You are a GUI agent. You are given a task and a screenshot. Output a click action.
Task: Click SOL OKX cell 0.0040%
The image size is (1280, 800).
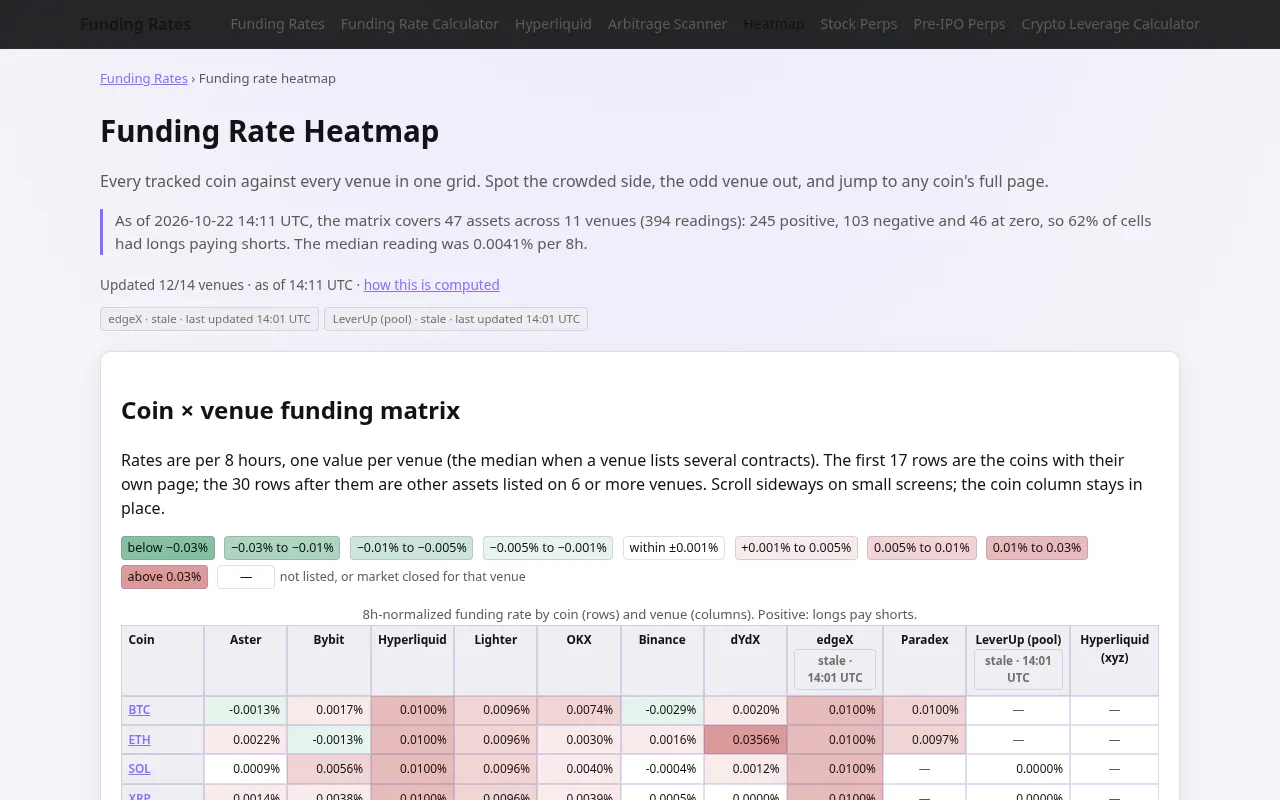[x=579, y=768]
